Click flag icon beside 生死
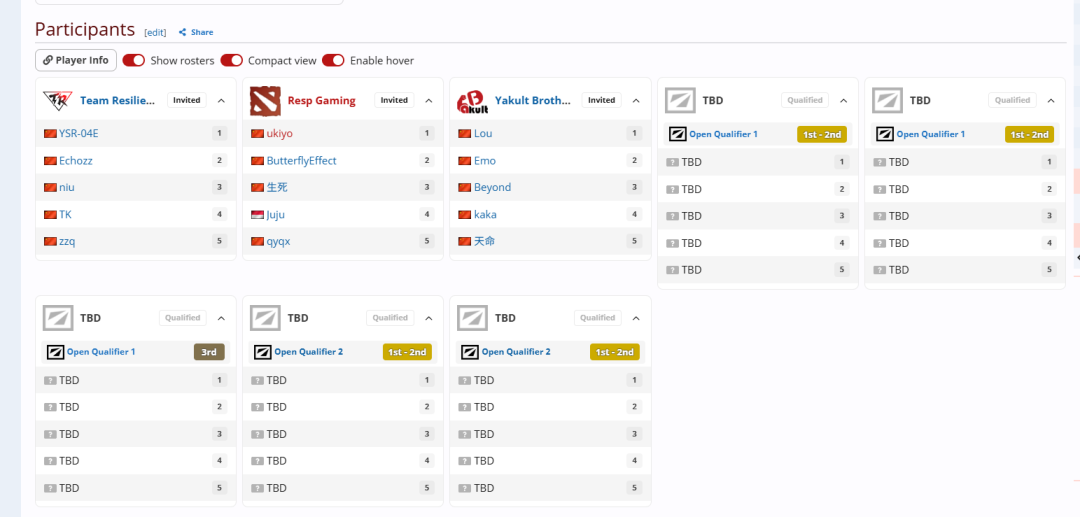 click(x=258, y=187)
